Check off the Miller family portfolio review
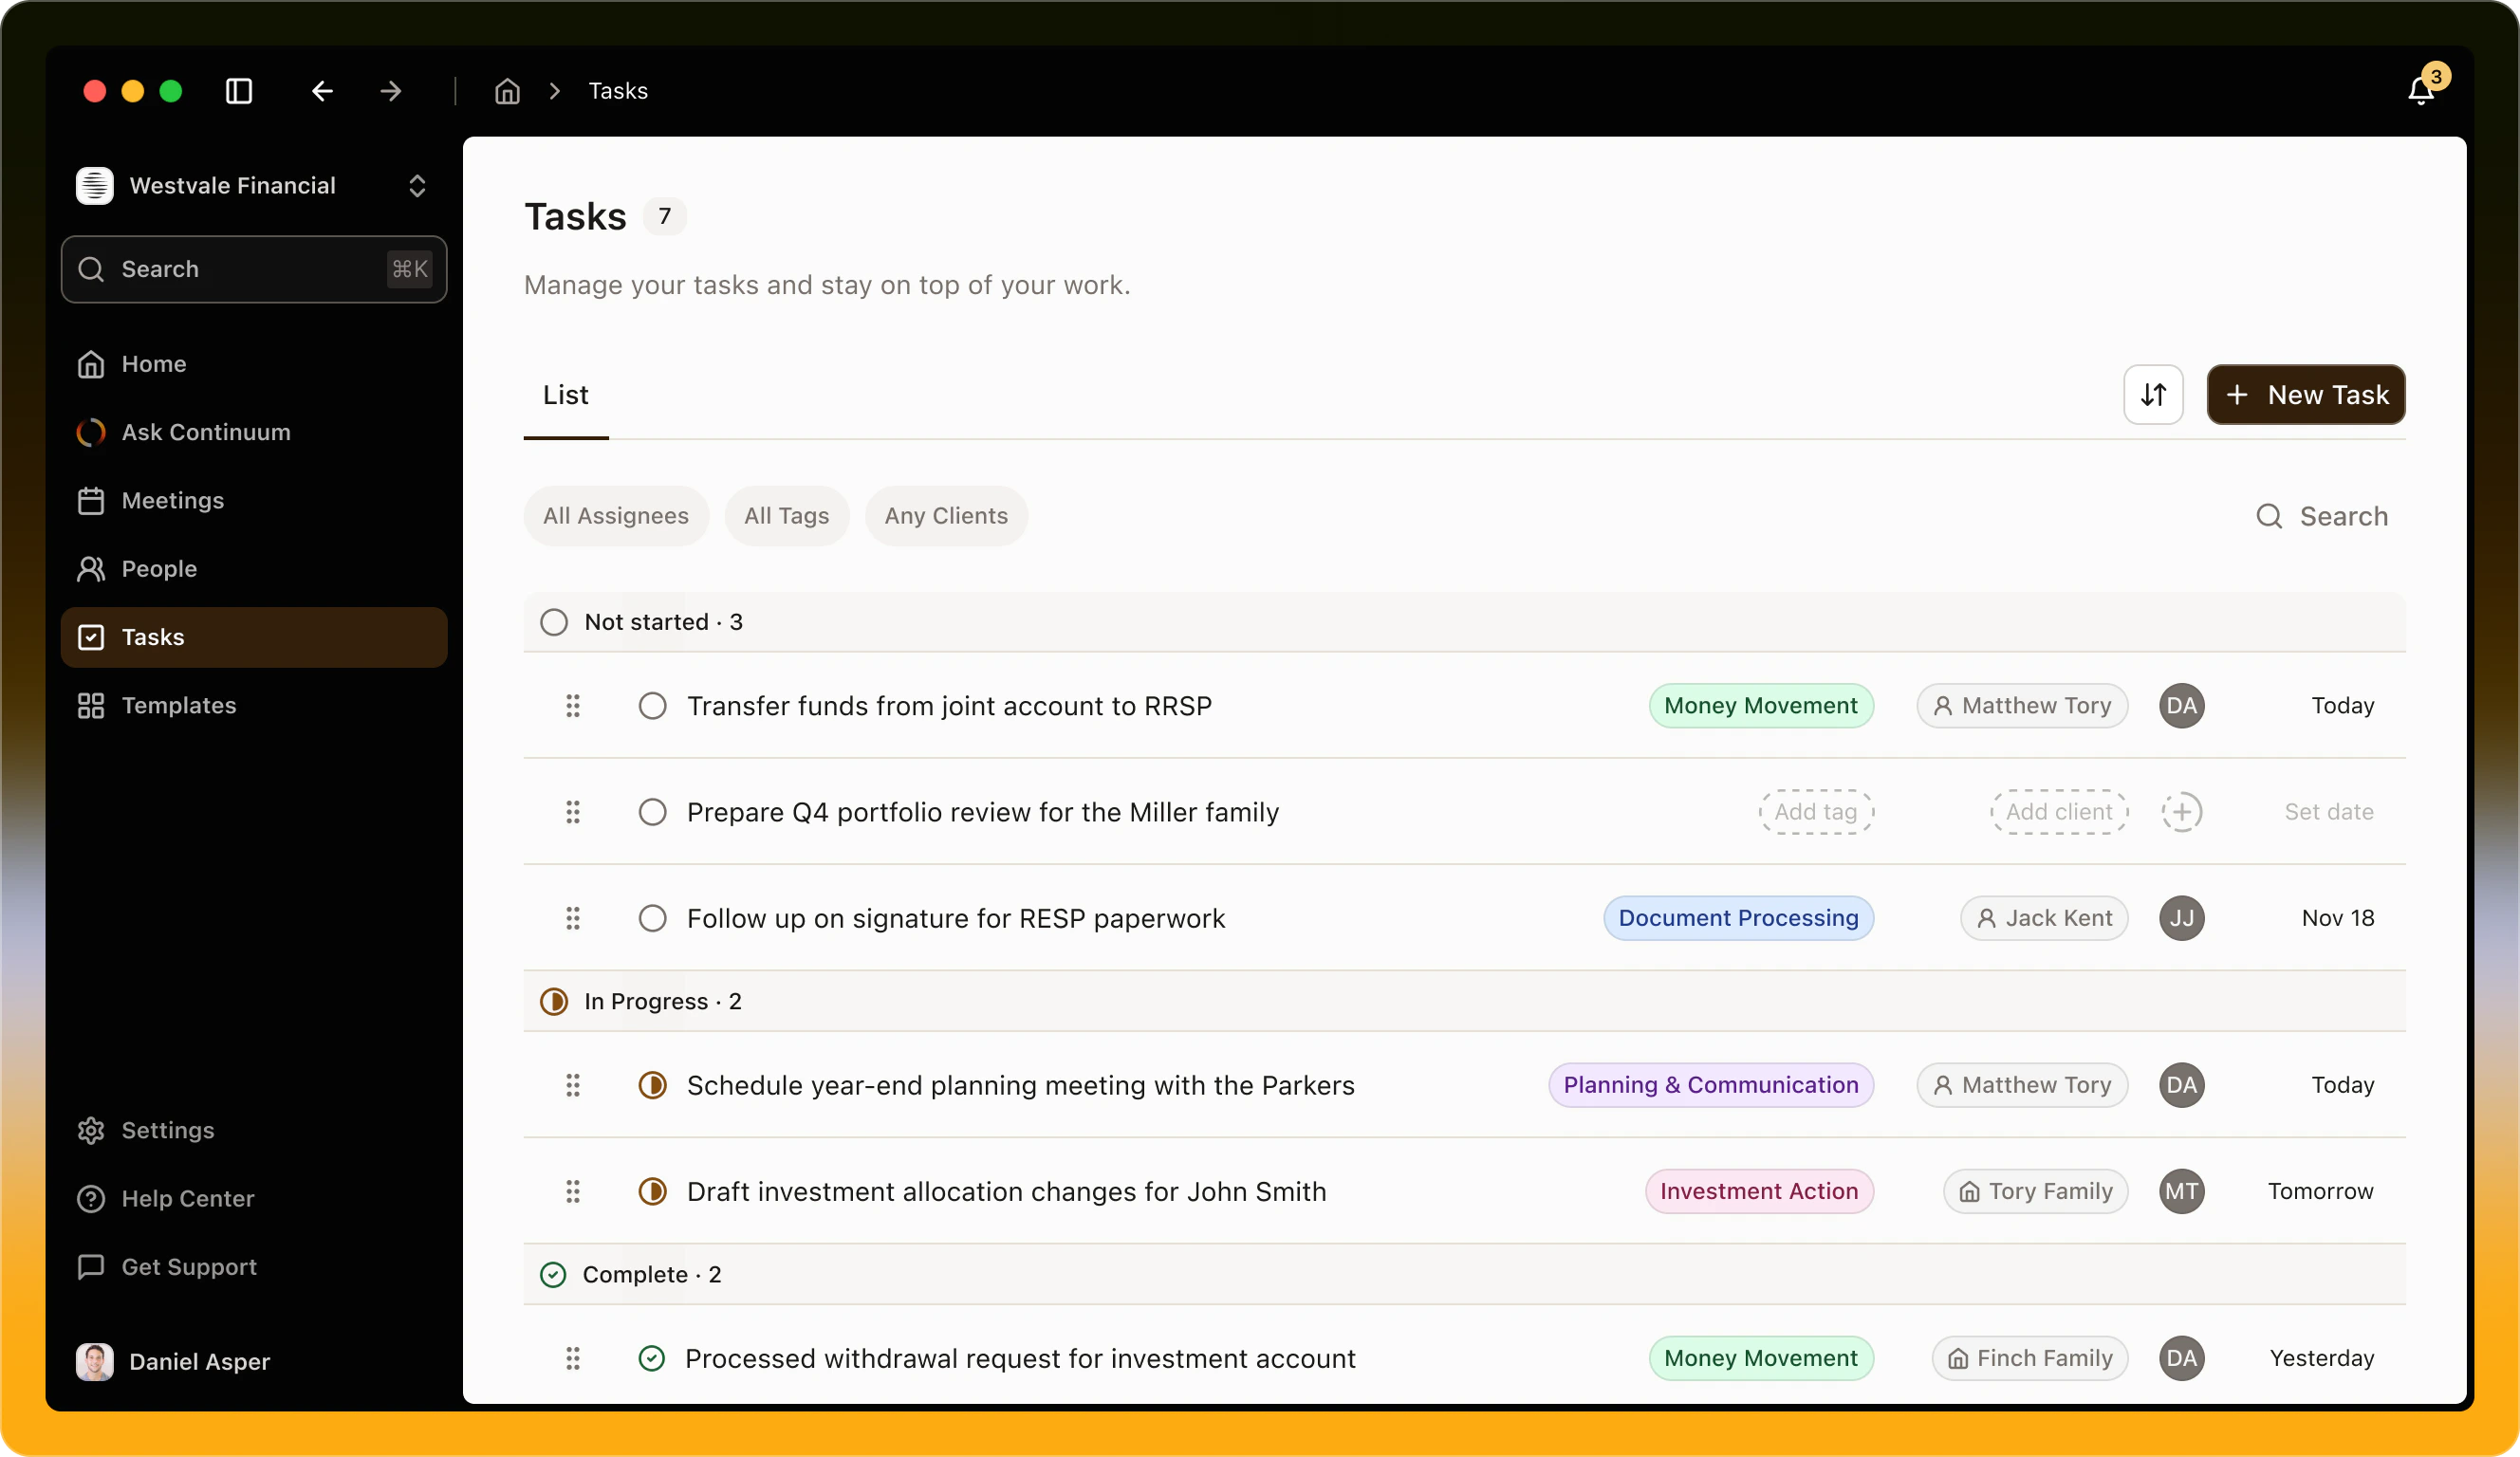Screen dimensions: 2520x1457 652,812
